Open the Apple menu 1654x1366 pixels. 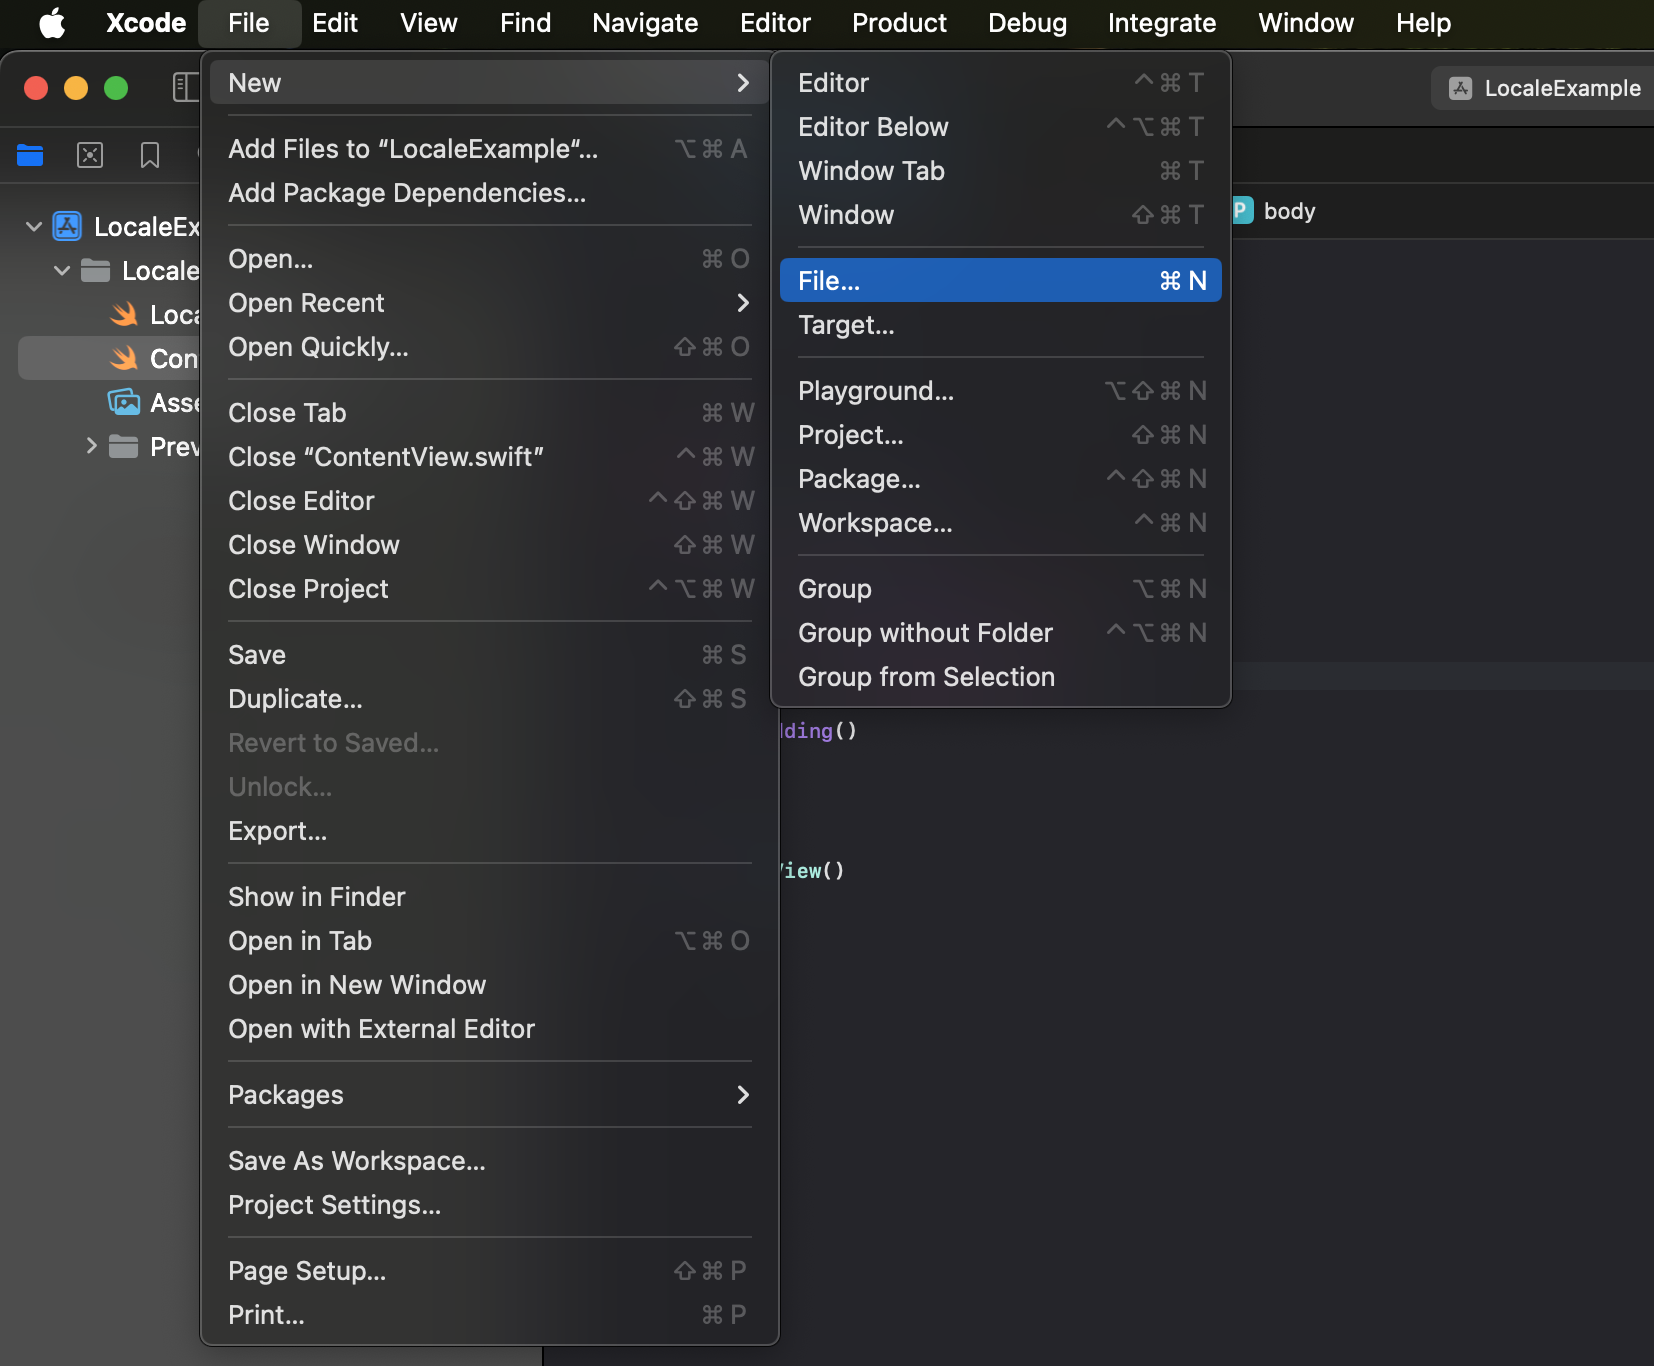[52, 22]
